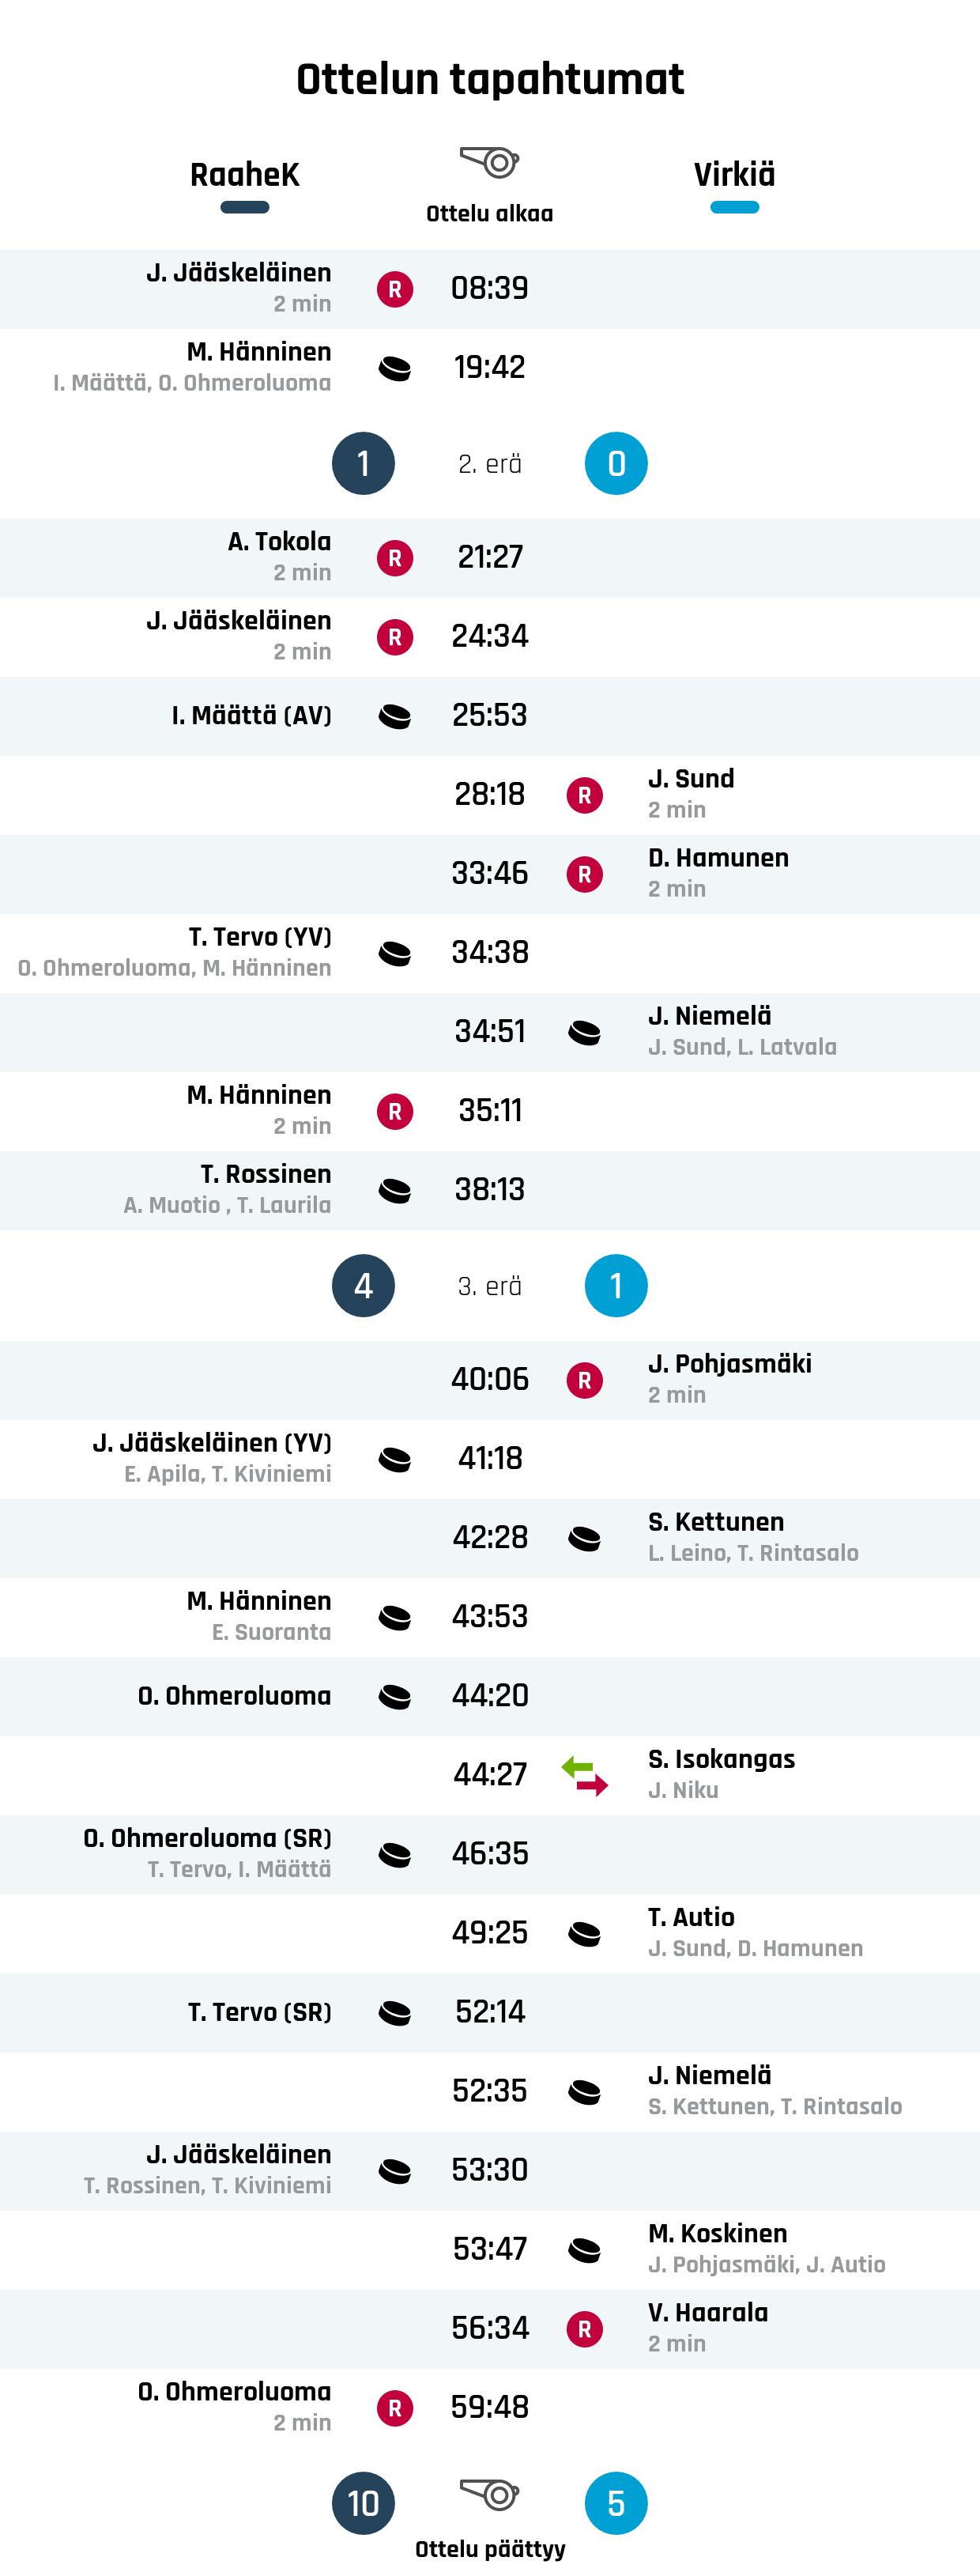980x2576 pixels.
Task: Click the 2. erä period header
Action: (x=490, y=464)
